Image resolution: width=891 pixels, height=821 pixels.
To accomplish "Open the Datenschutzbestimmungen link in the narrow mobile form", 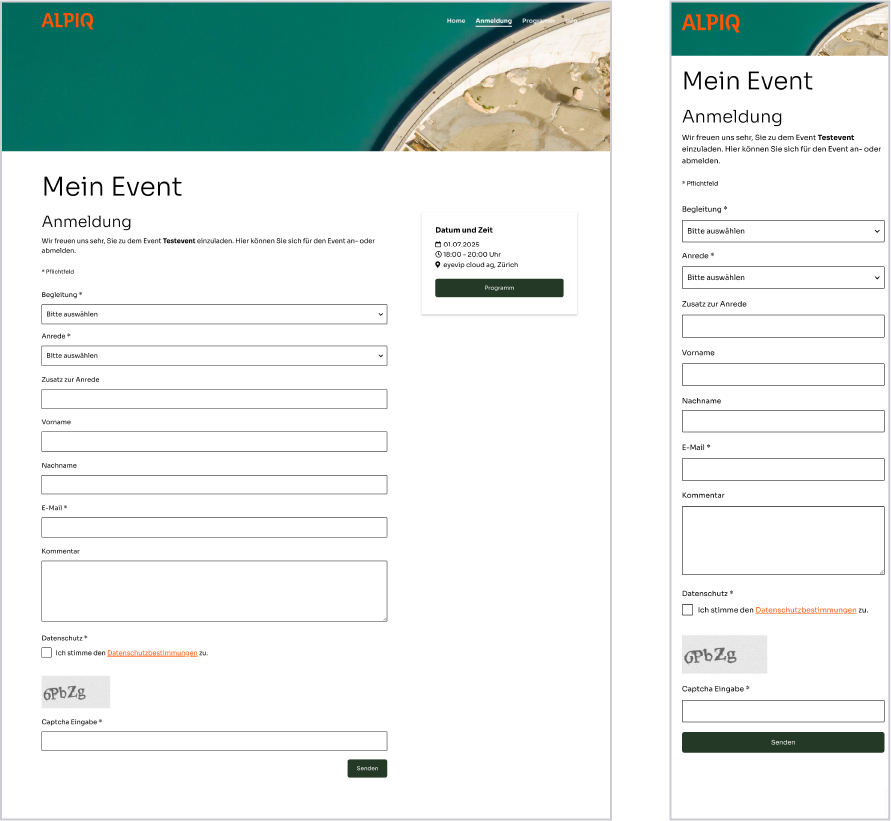I will pyautogui.click(x=805, y=610).
